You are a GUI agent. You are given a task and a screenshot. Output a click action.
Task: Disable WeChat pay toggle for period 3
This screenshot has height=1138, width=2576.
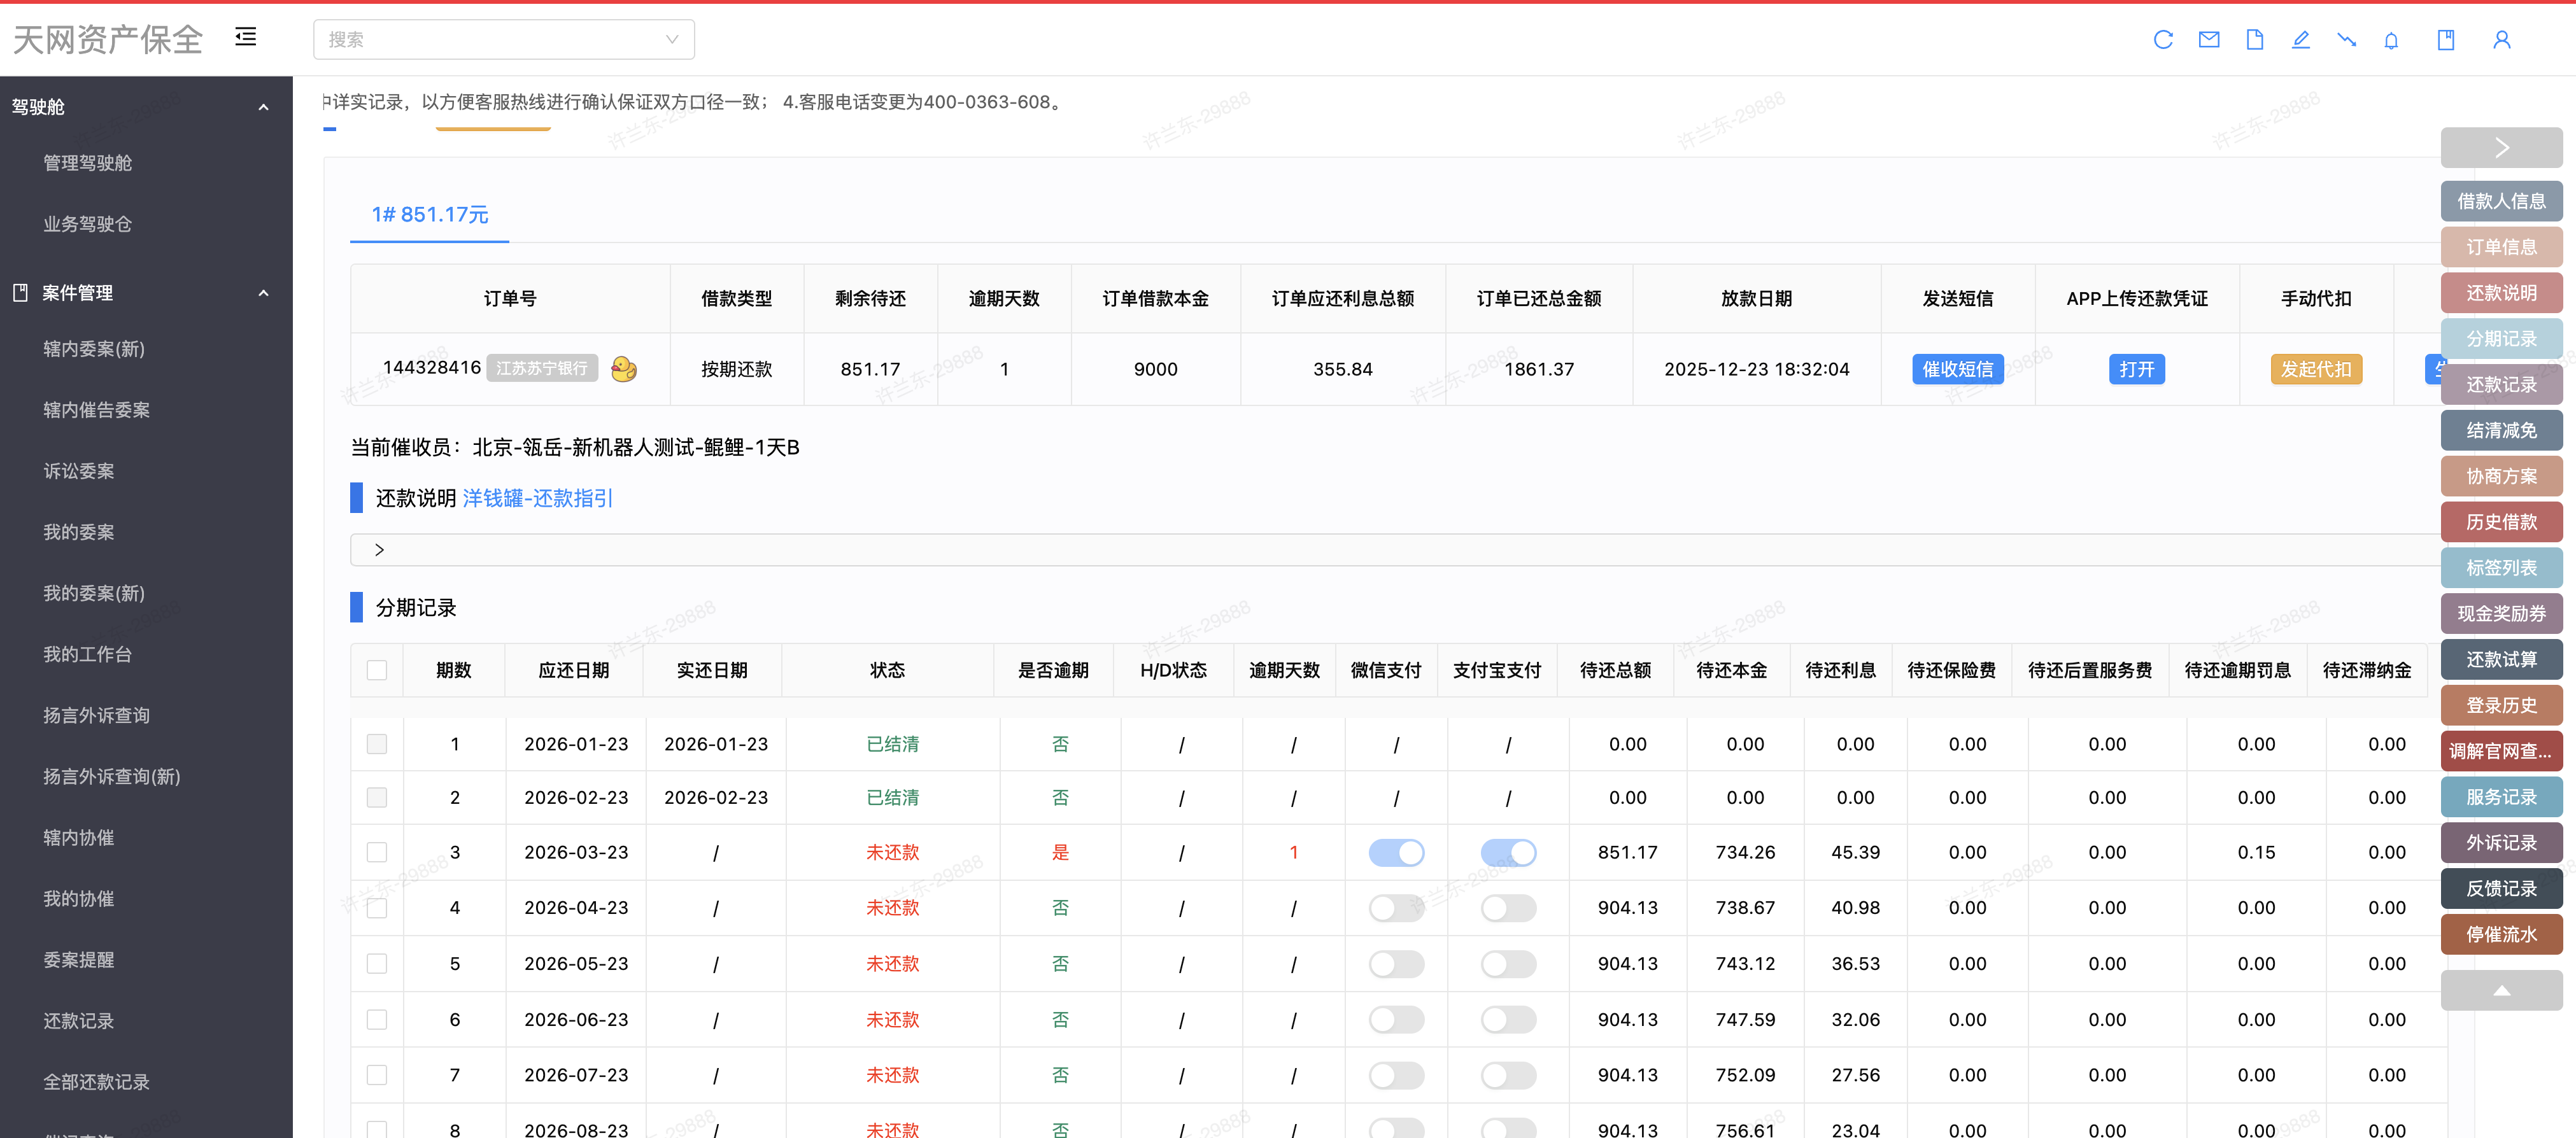pyautogui.click(x=1396, y=852)
